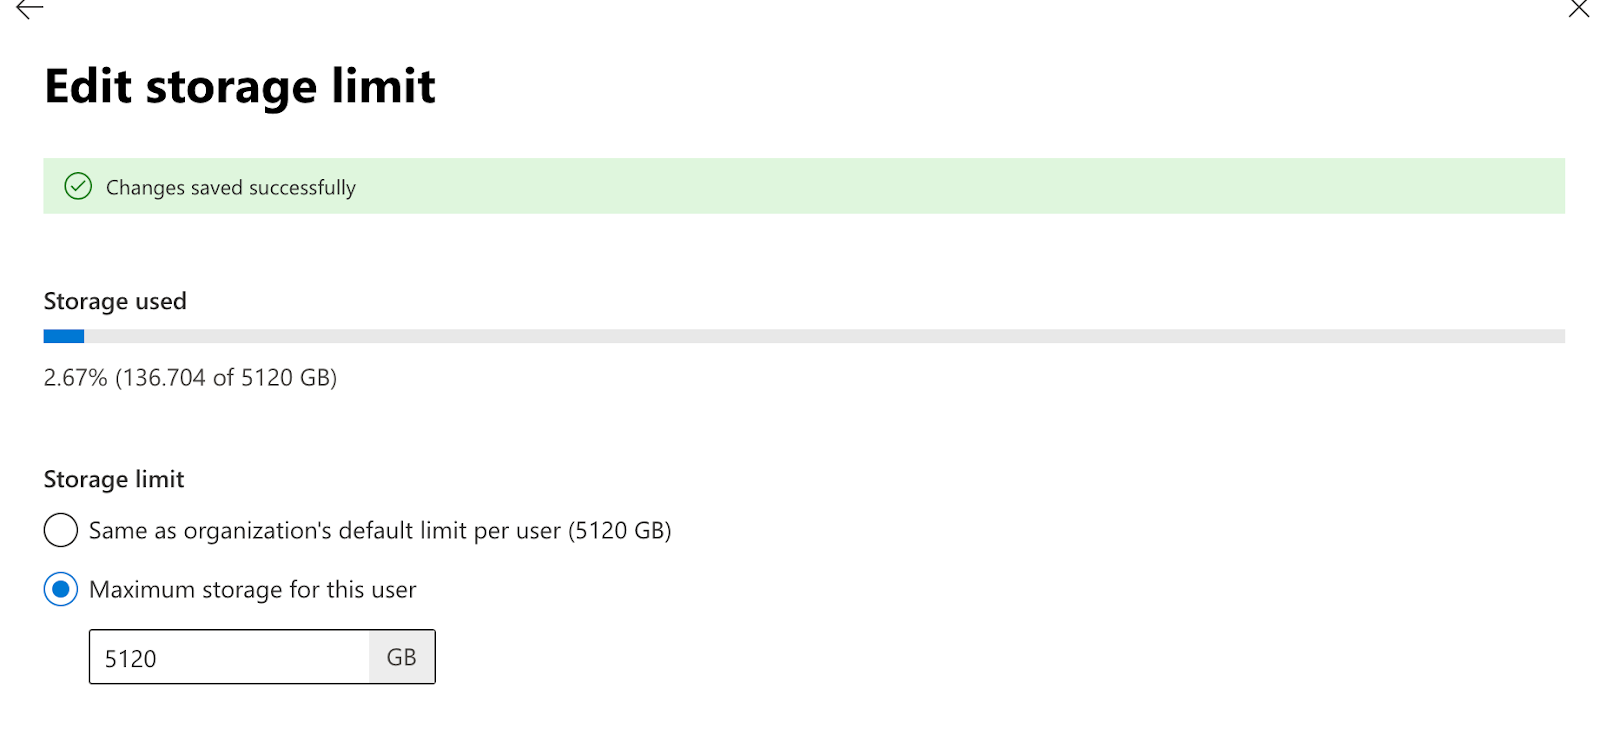
Task: Click the GB unit suffix box
Action: click(401, 658)
